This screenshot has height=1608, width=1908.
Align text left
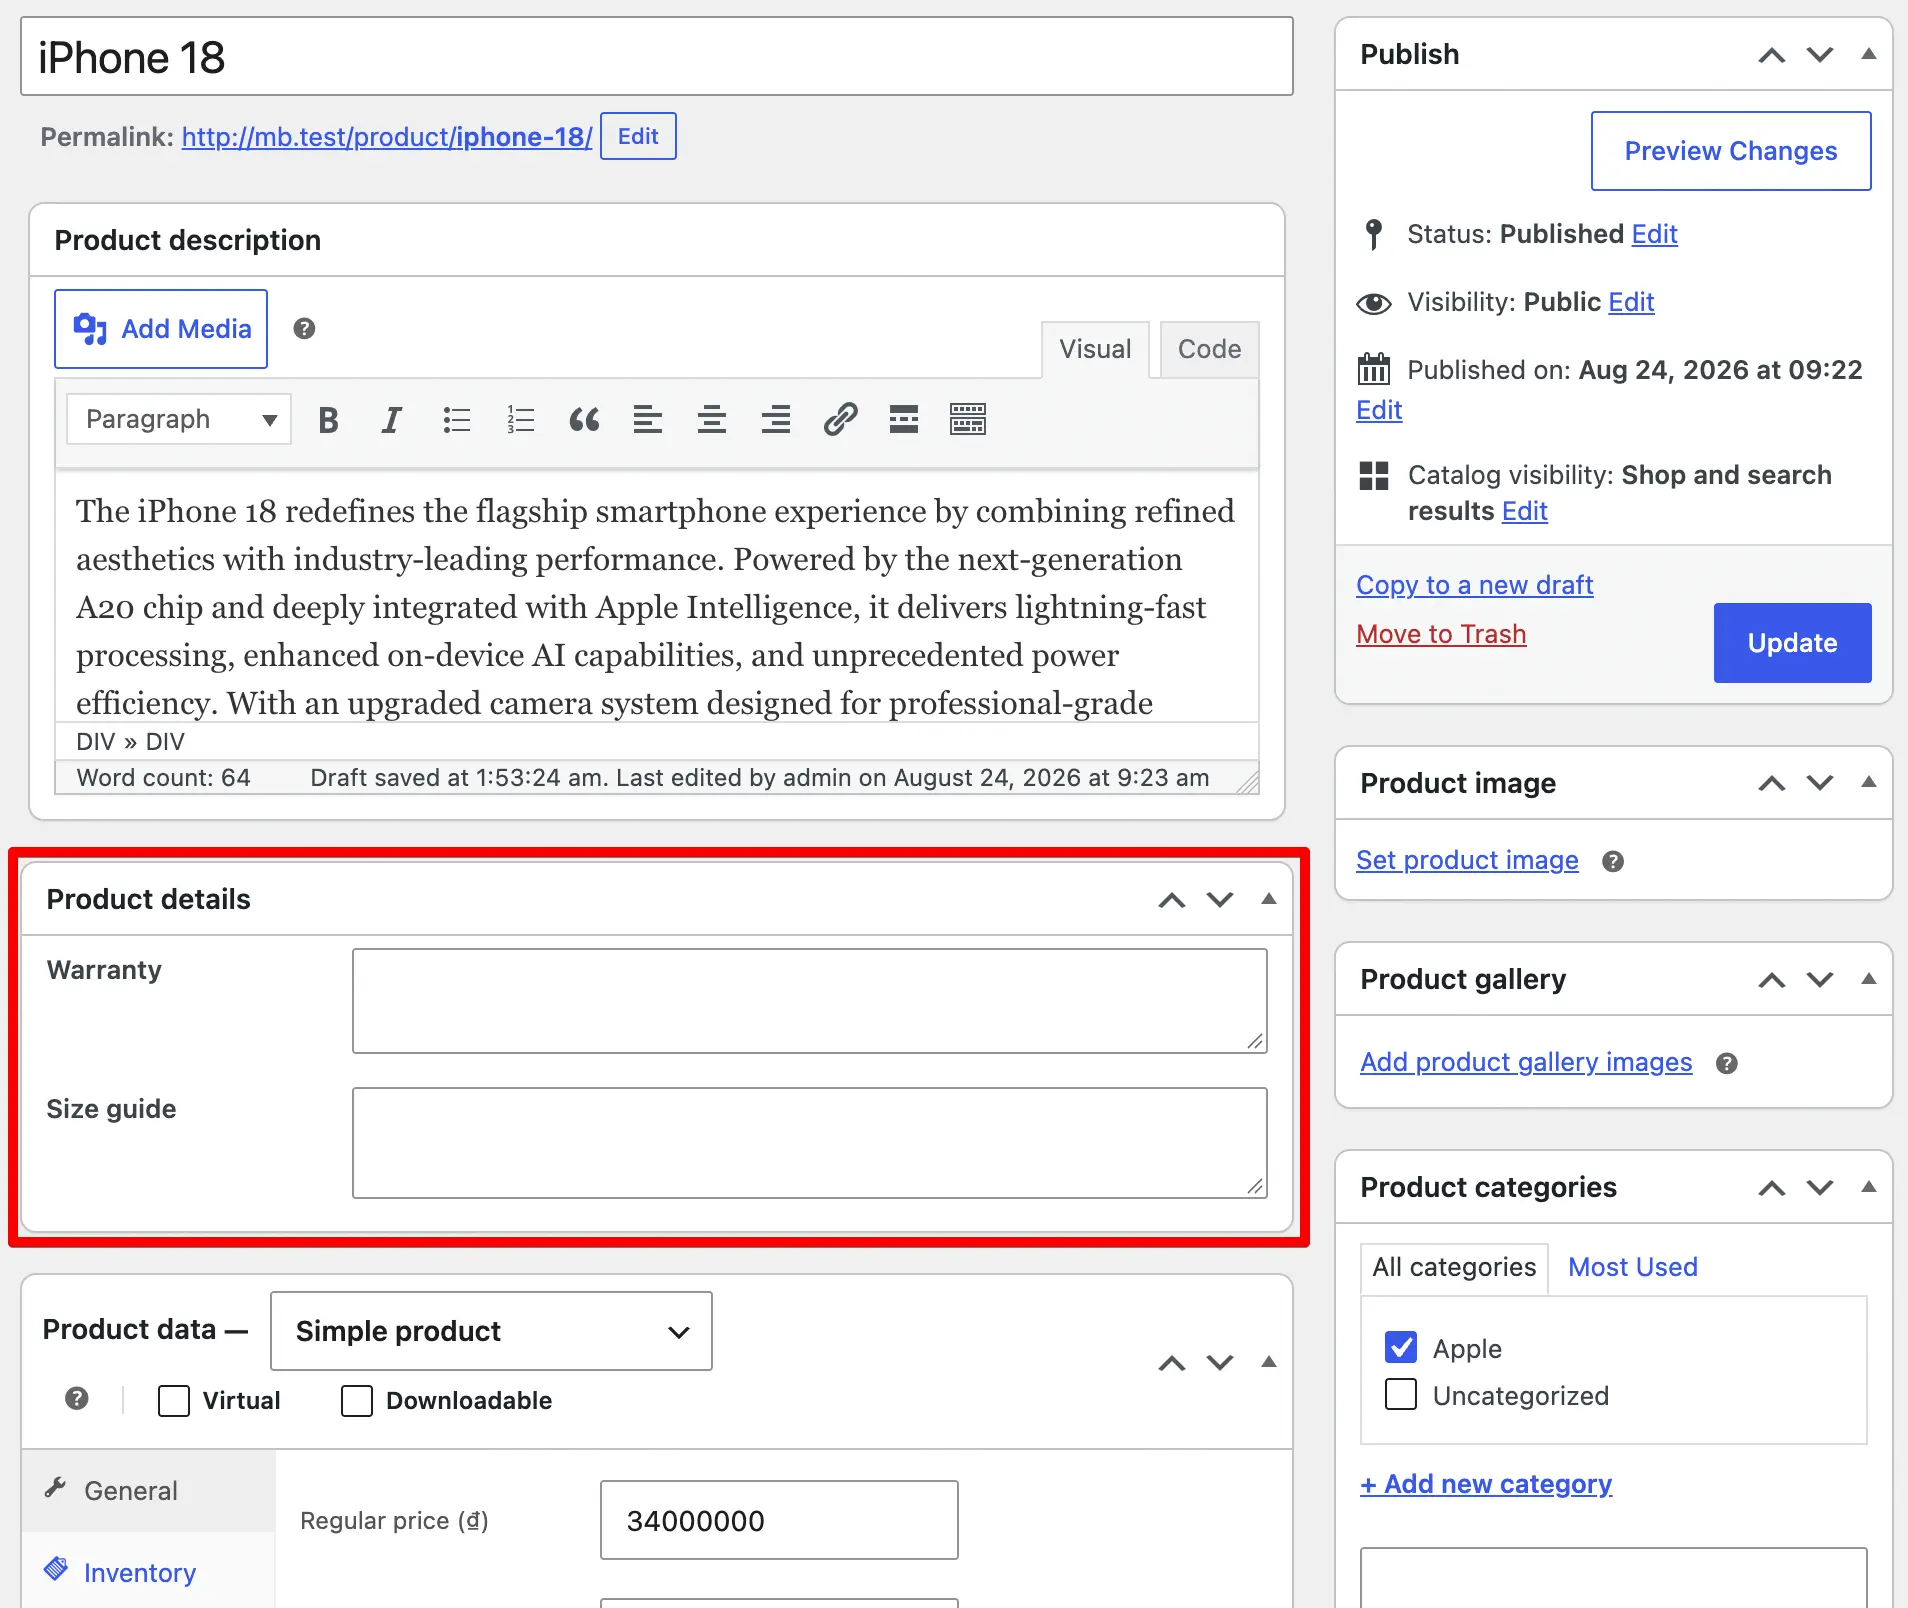[x=648, y=420]
